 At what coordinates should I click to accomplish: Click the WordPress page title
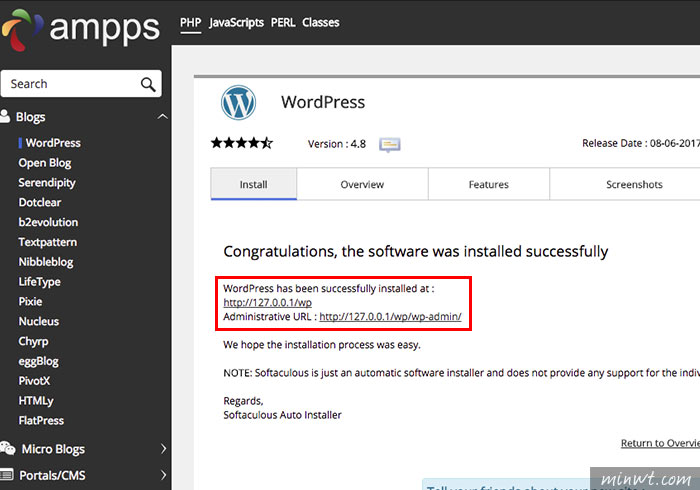[x=323, y=102]
